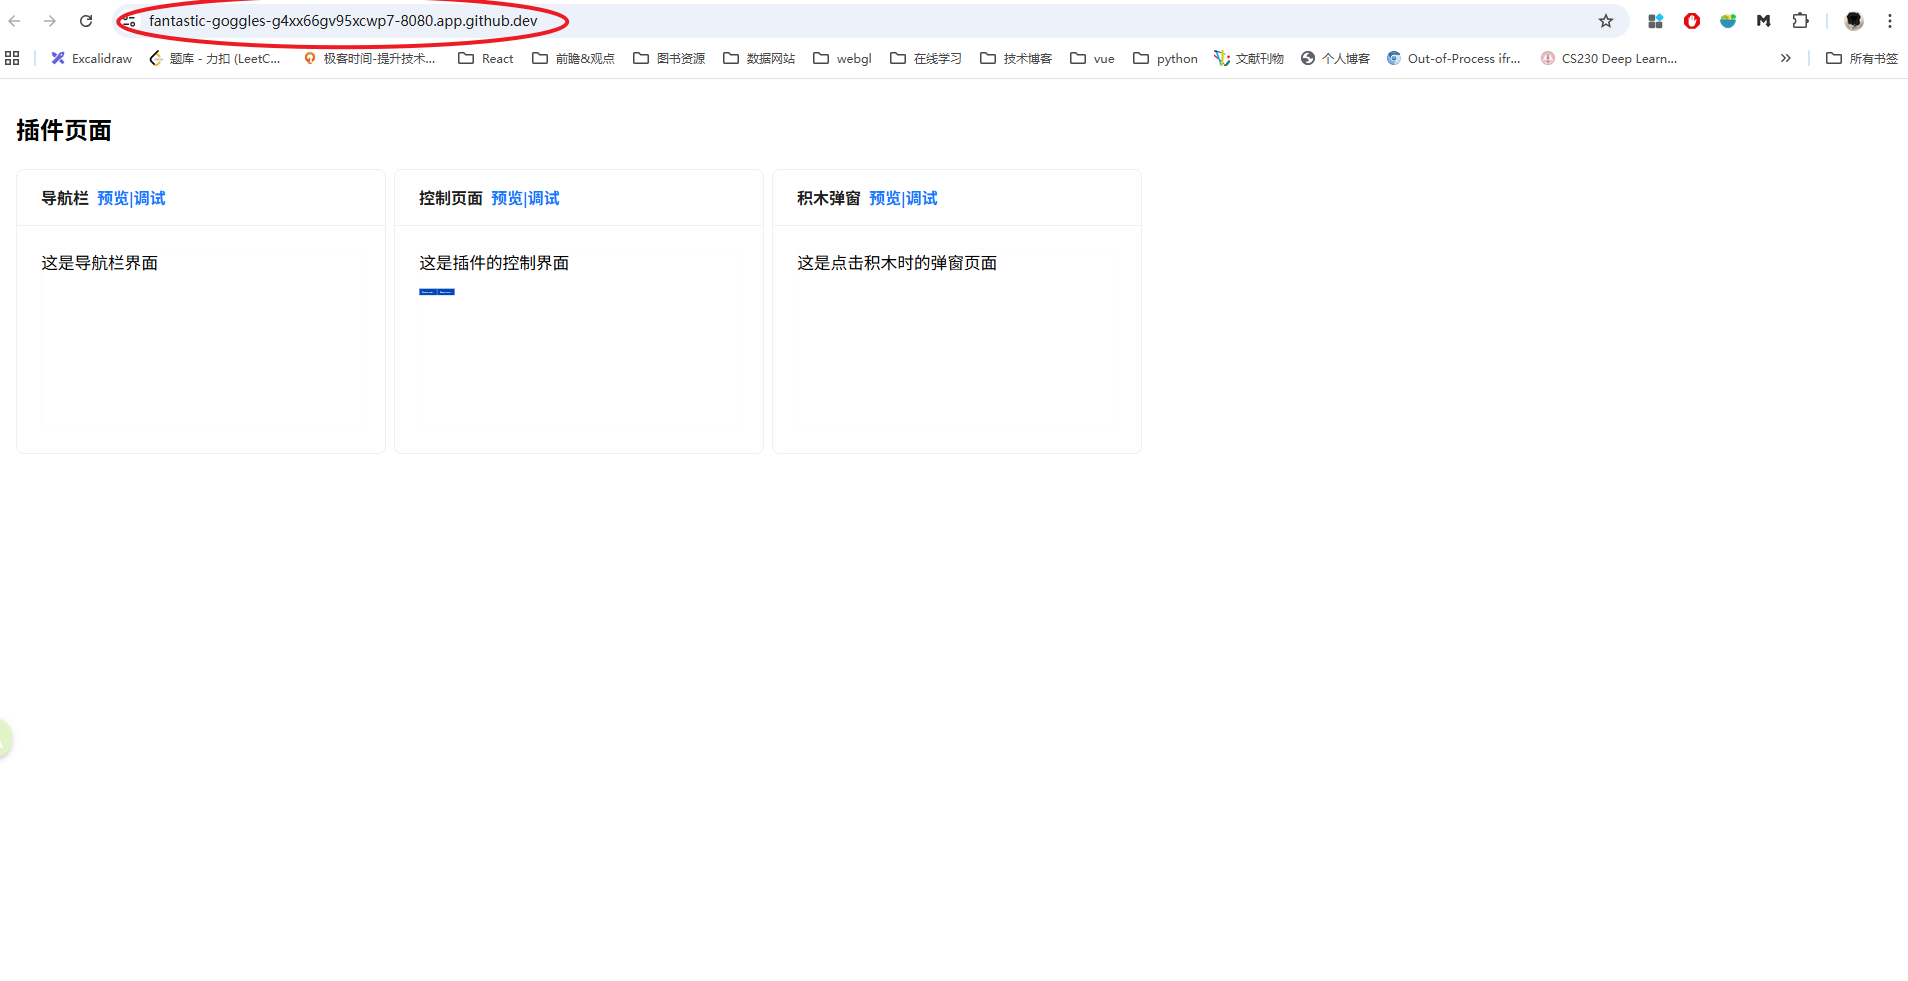Click the back navigation arrow
This screenshot has width=1908, height=981.
click(x=15, y=21)
